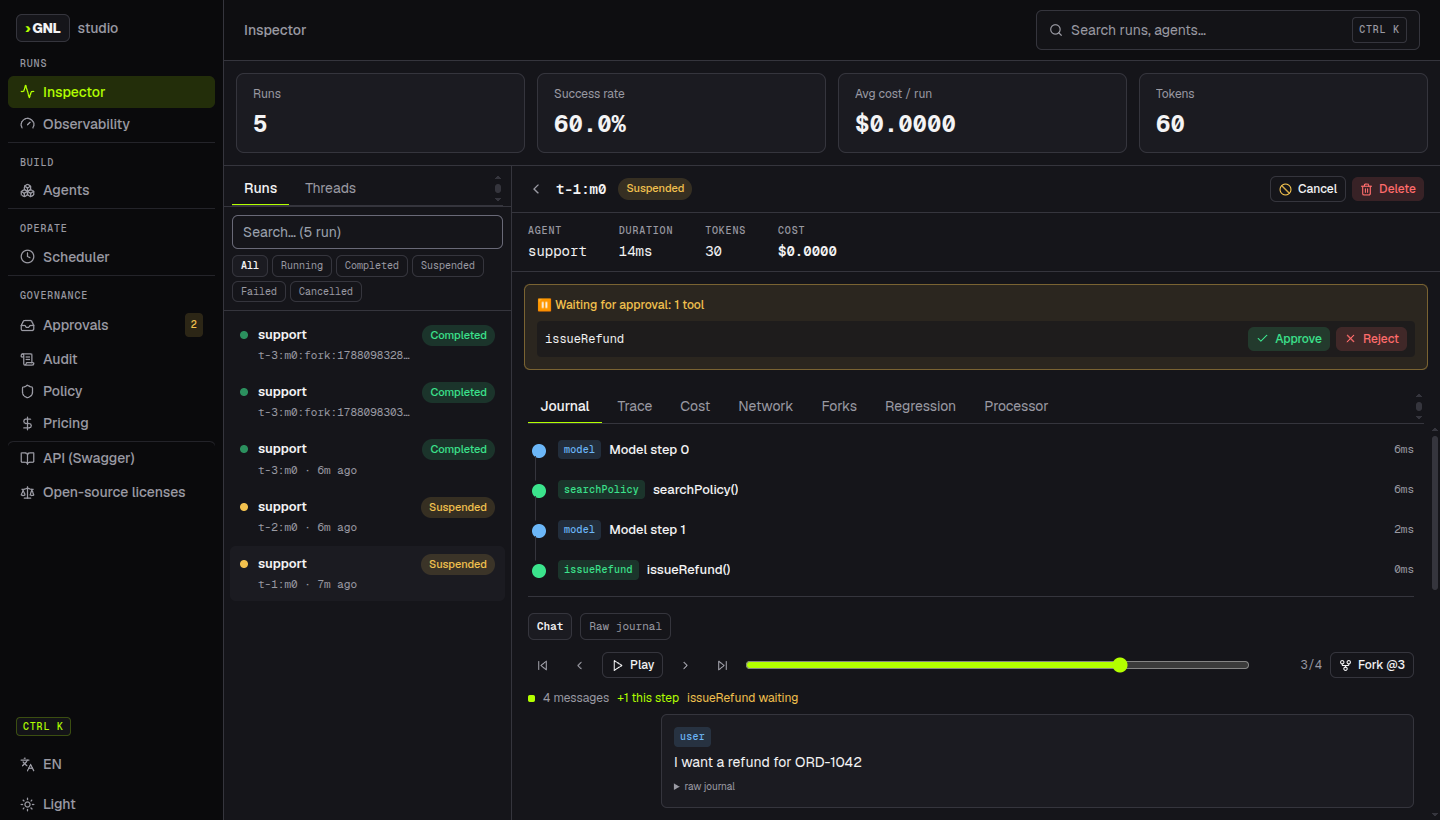Viewport: 1440px width, 820px height.
Task: Open the Threads tab
Action: click(x=330, y=188)
